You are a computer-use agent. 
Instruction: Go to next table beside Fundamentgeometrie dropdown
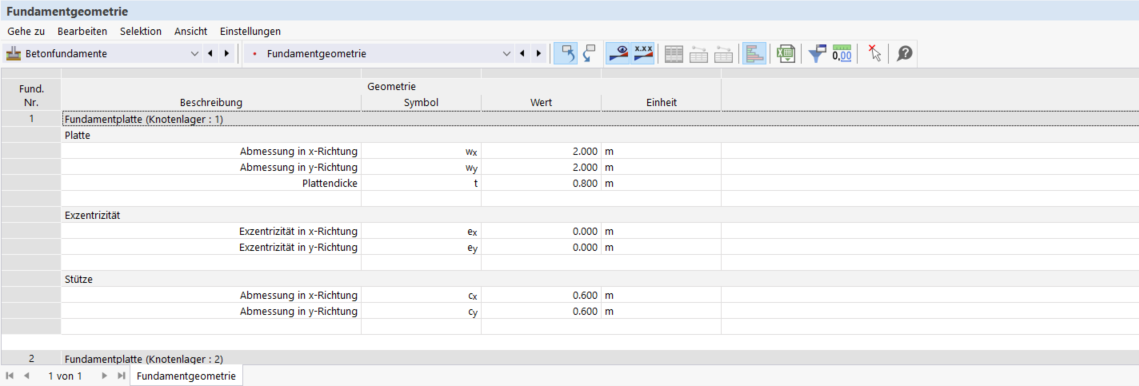point(538,54)
